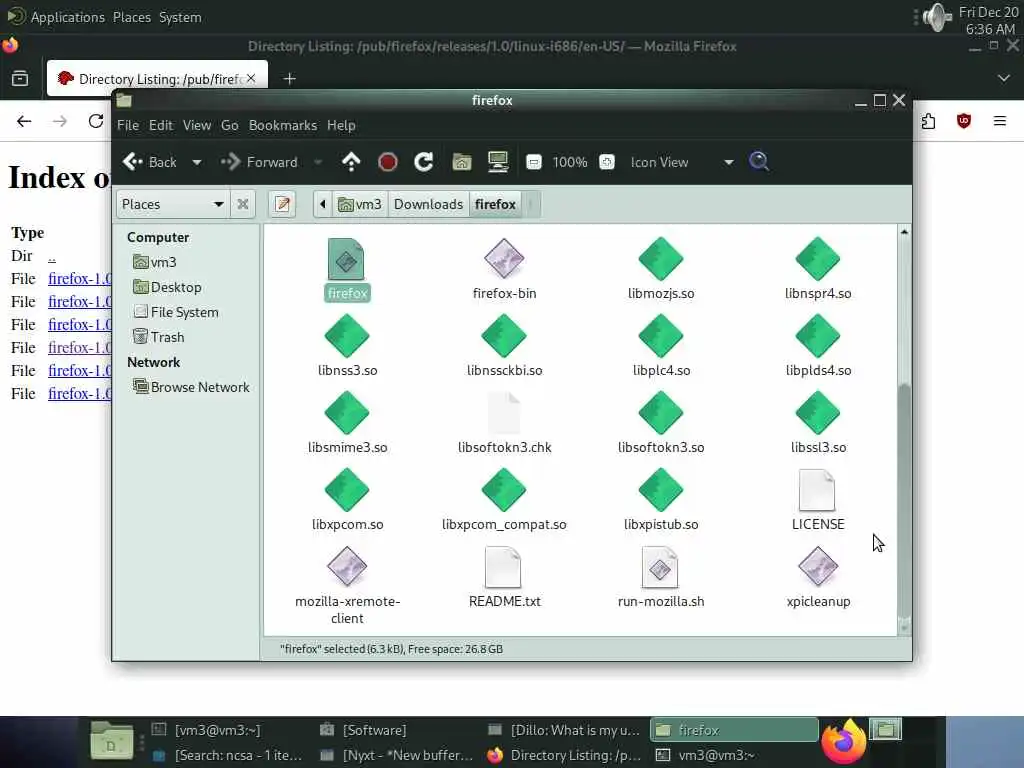Screen dimensions: 1024x768
Task: Reload the current folder view
Action: (424, 162)
